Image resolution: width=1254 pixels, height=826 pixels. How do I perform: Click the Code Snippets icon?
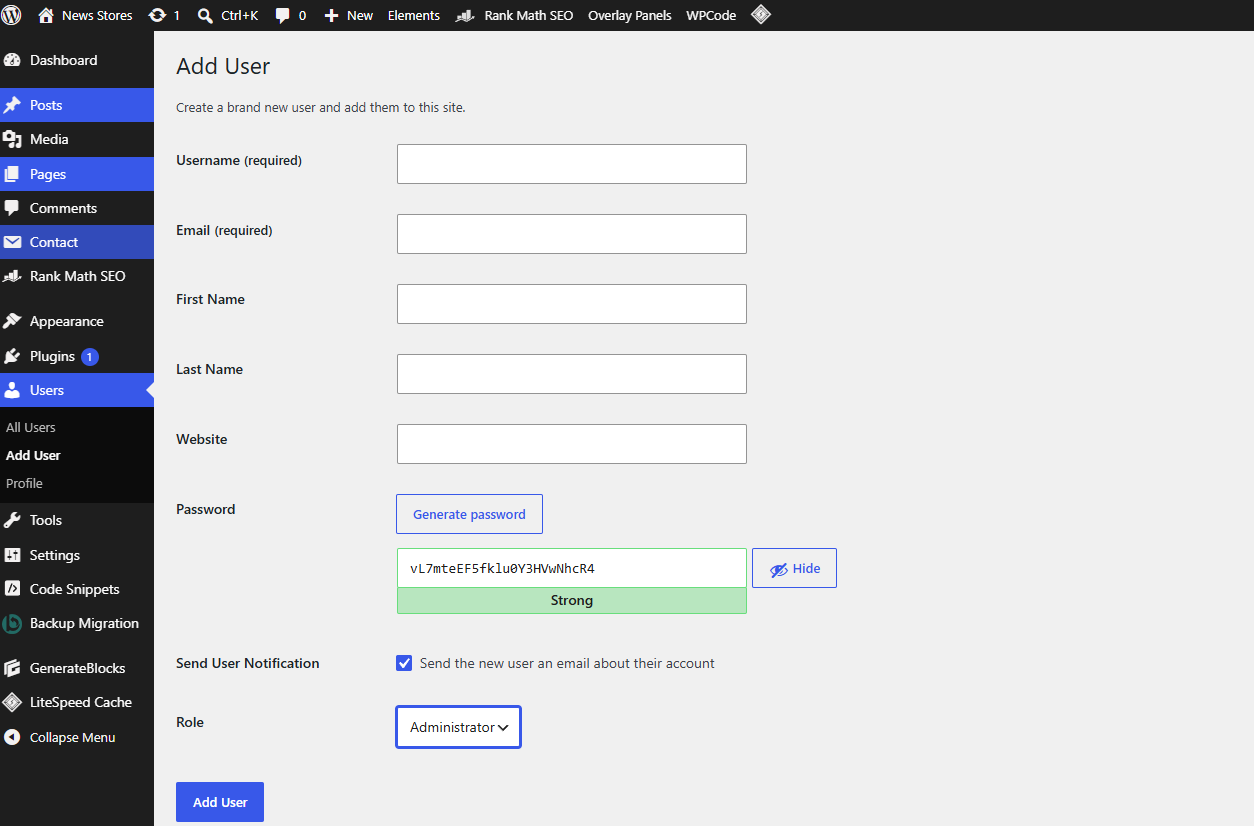click(12, 589)
